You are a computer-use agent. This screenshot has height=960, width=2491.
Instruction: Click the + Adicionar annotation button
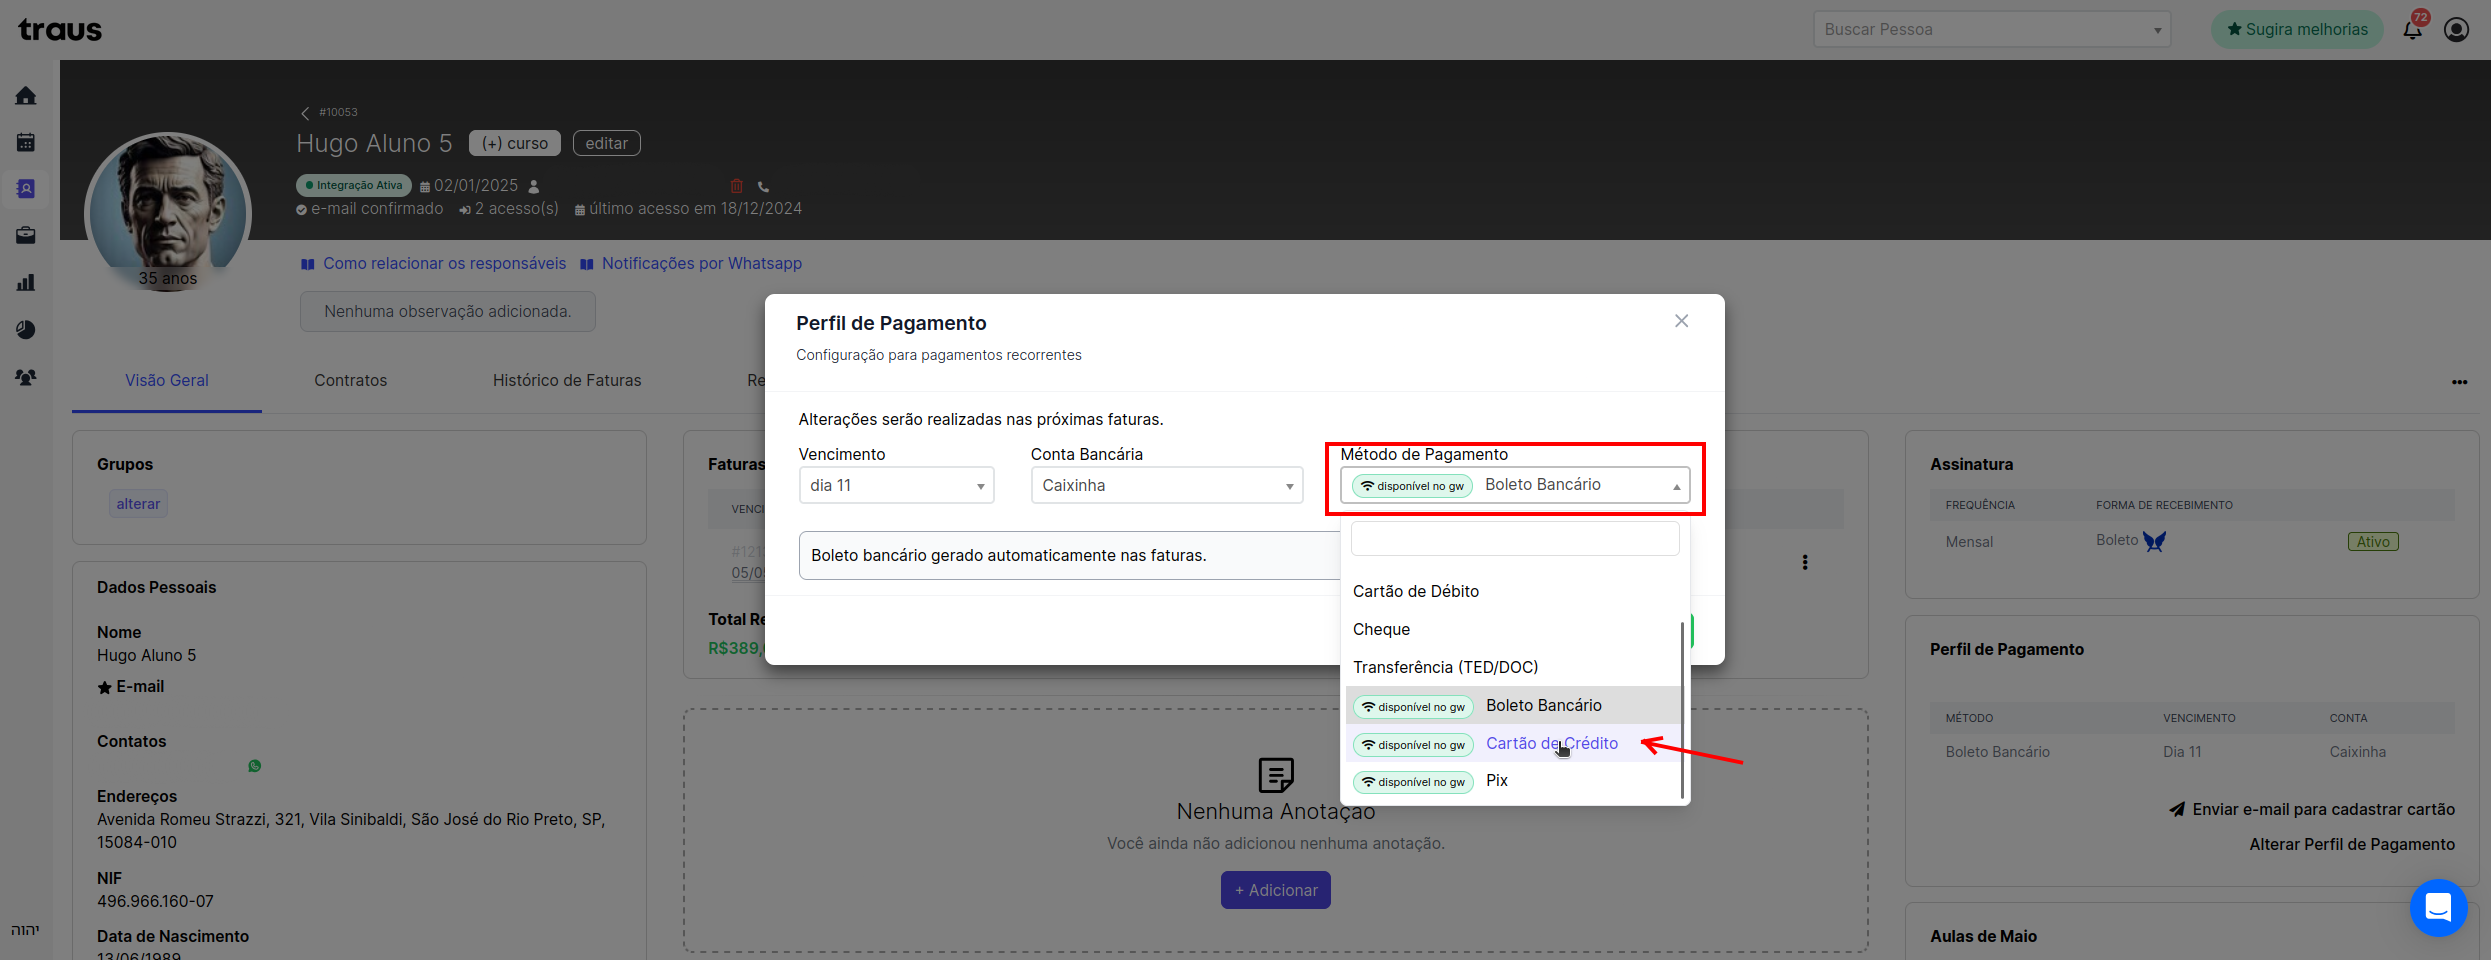coord(1275,890)
